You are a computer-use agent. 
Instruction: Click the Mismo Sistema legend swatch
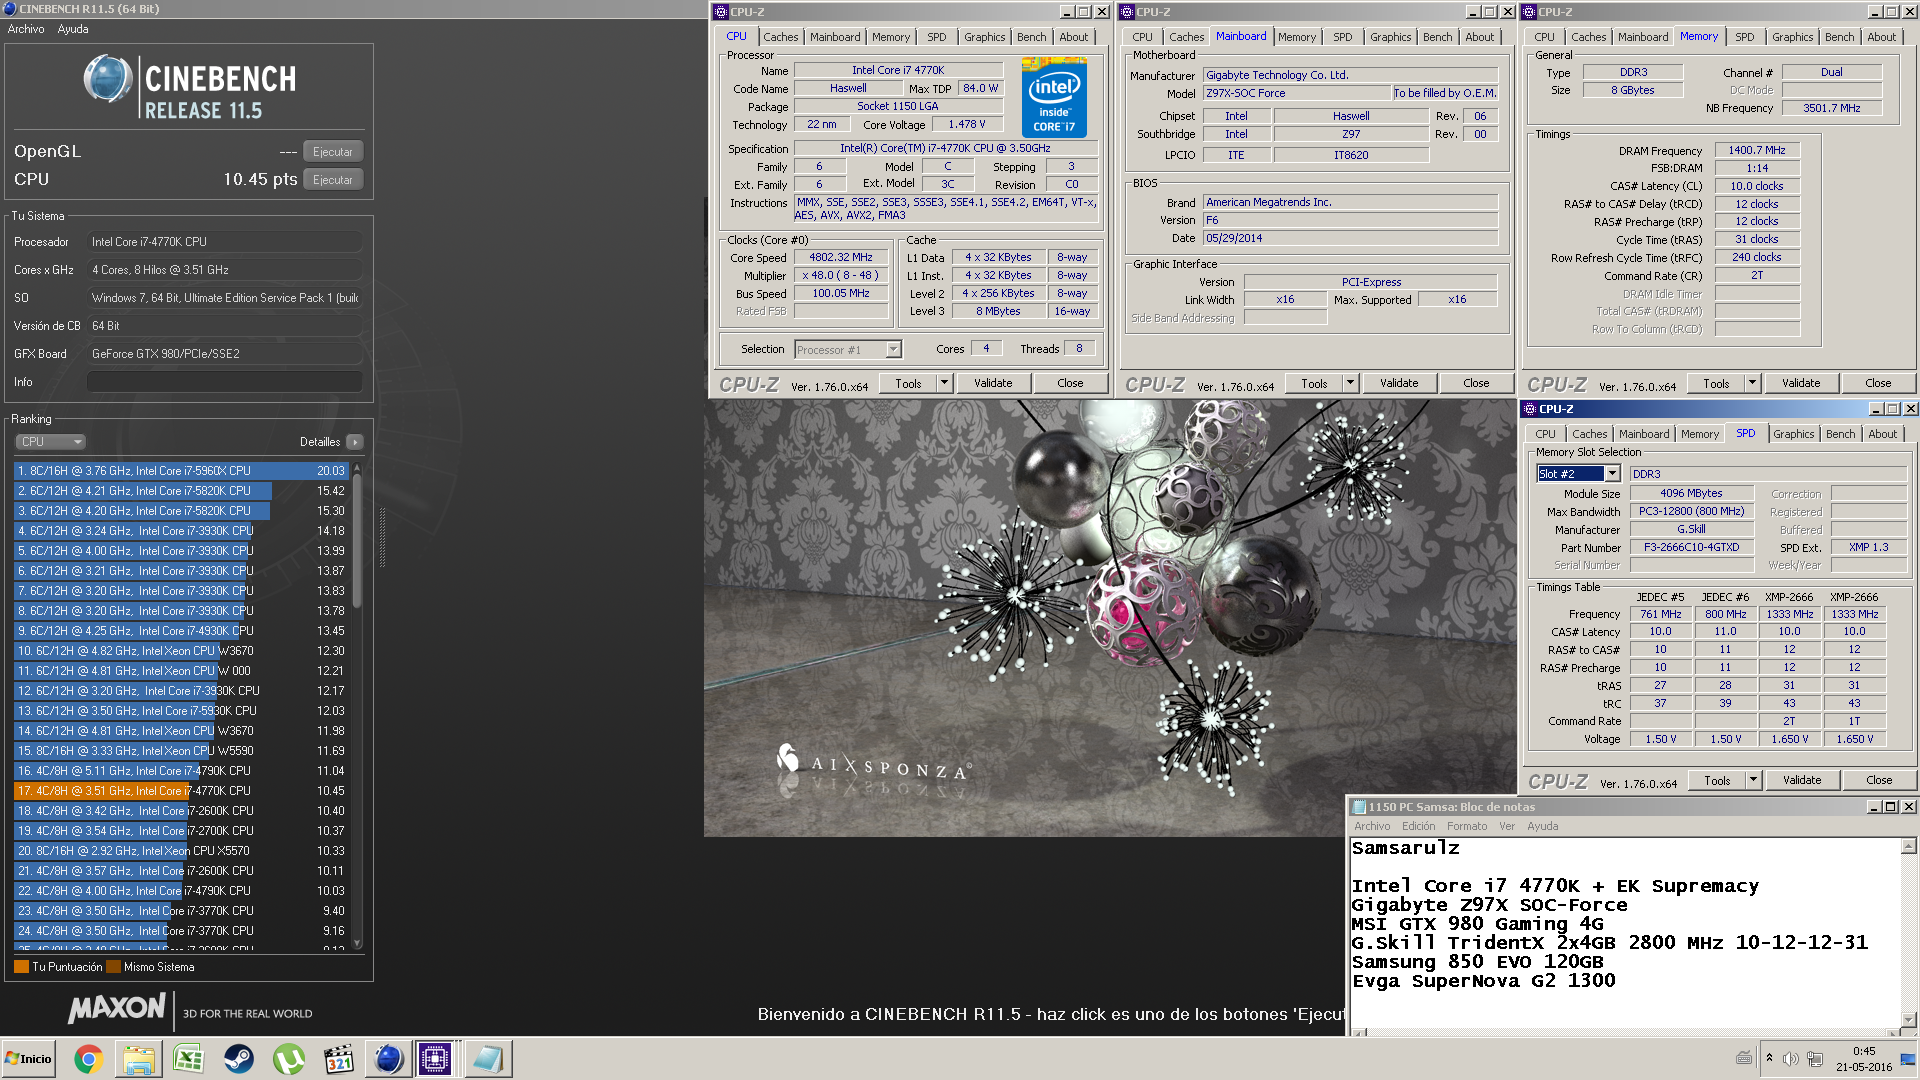pos(113,967)
